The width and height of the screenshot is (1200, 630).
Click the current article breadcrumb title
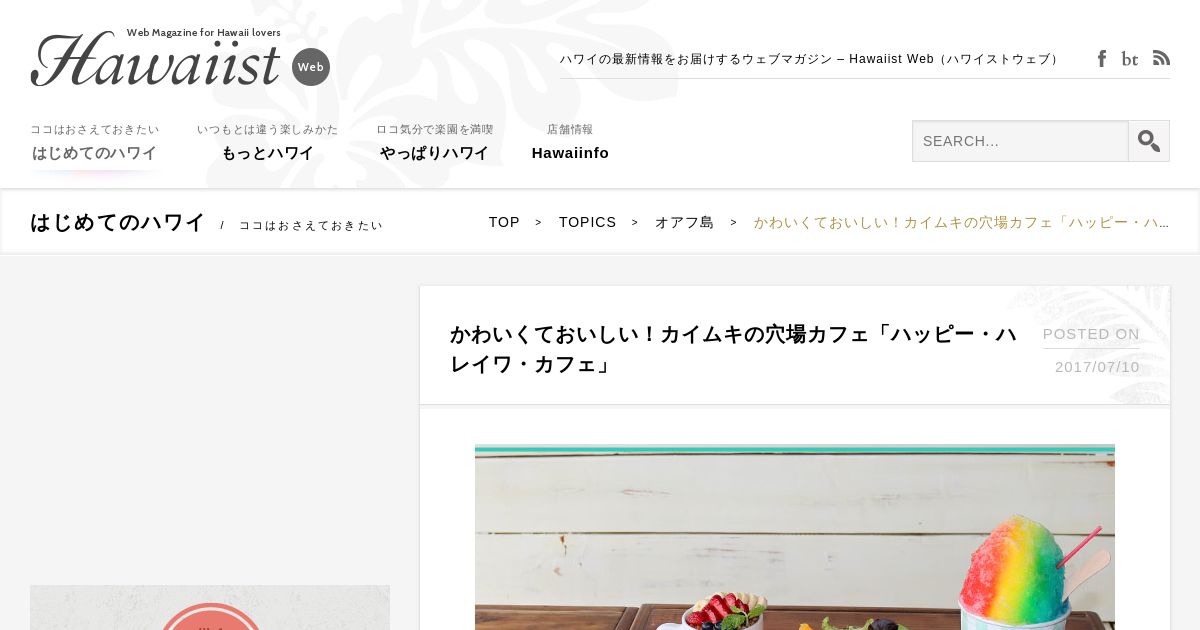(x=961, y=222)
